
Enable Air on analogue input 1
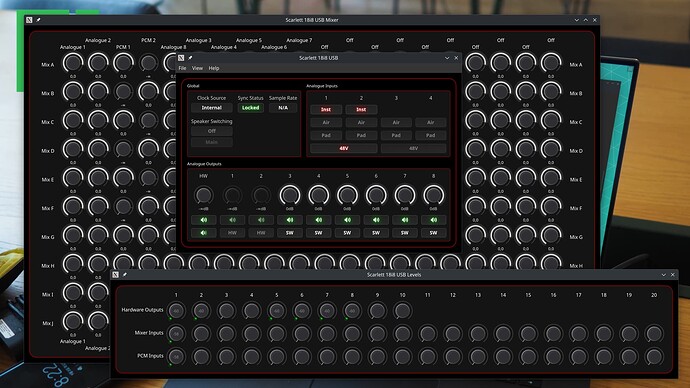tap(326, 122)
